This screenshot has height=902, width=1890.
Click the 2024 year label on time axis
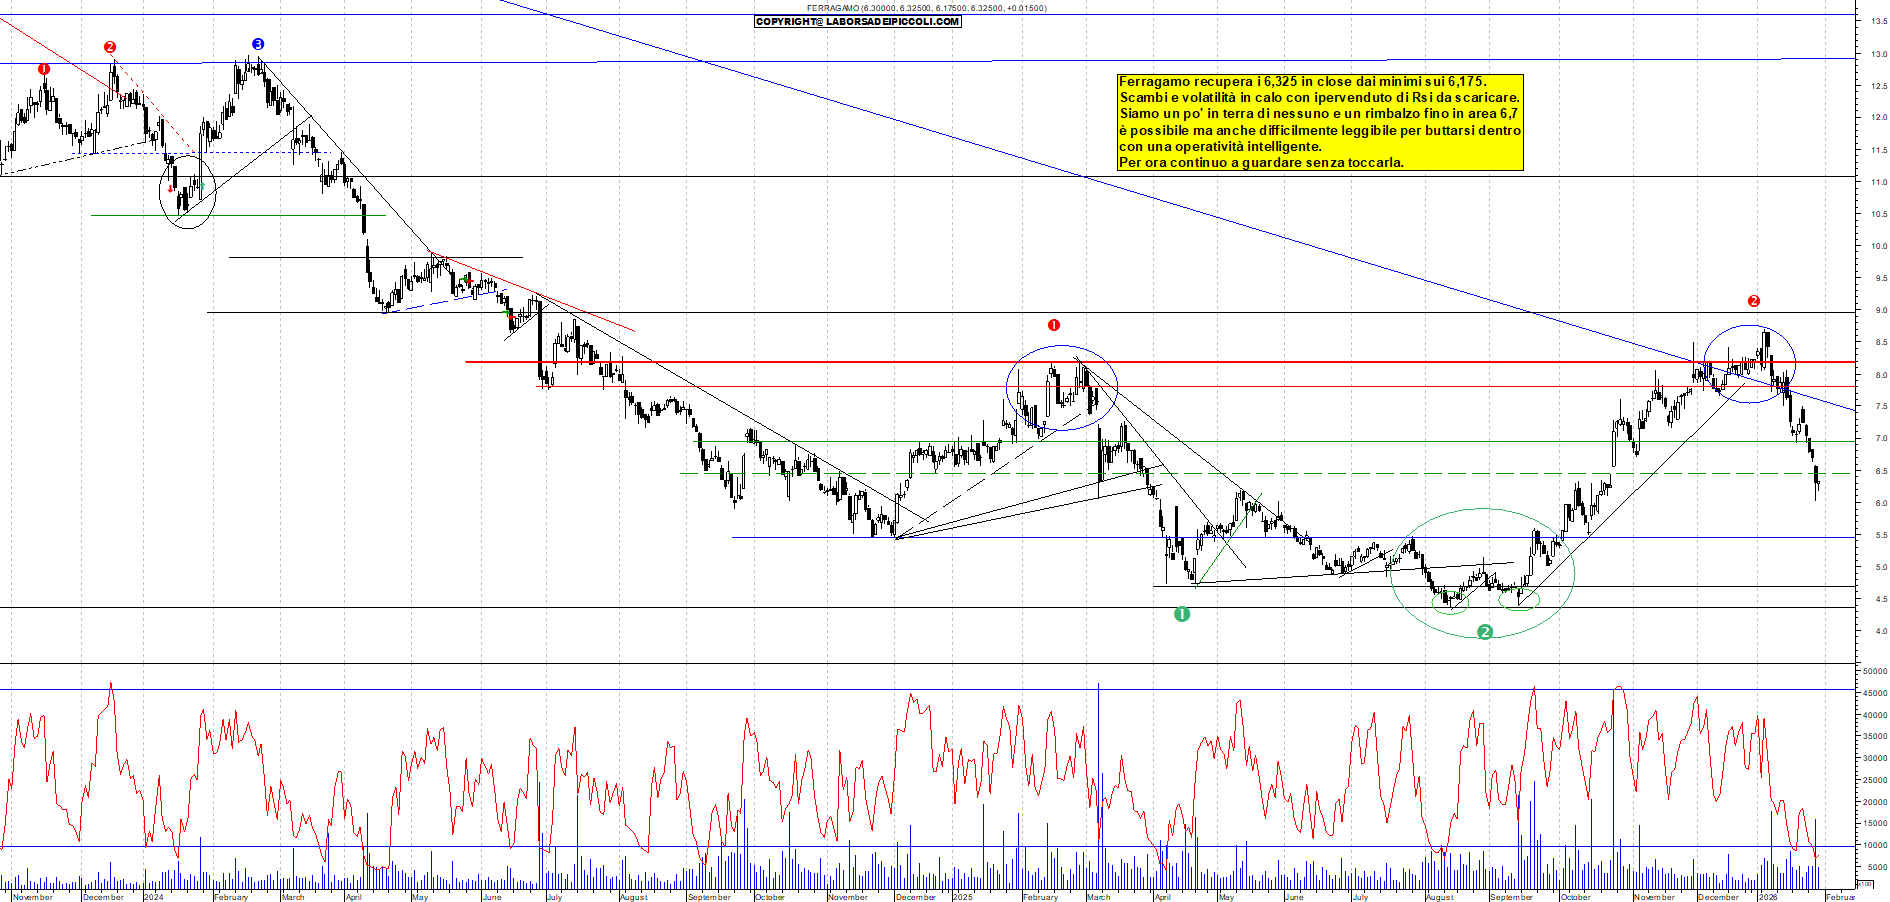[x=153, y=897]
